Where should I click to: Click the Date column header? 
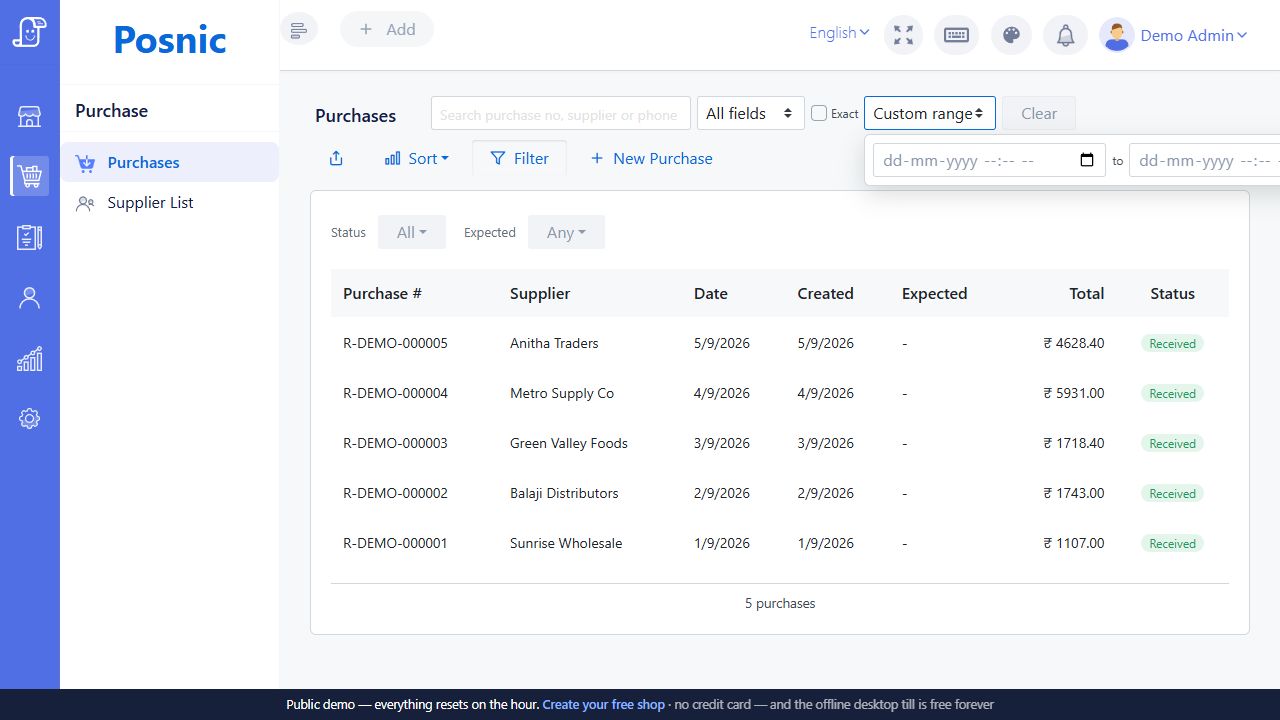click(711, 293)
